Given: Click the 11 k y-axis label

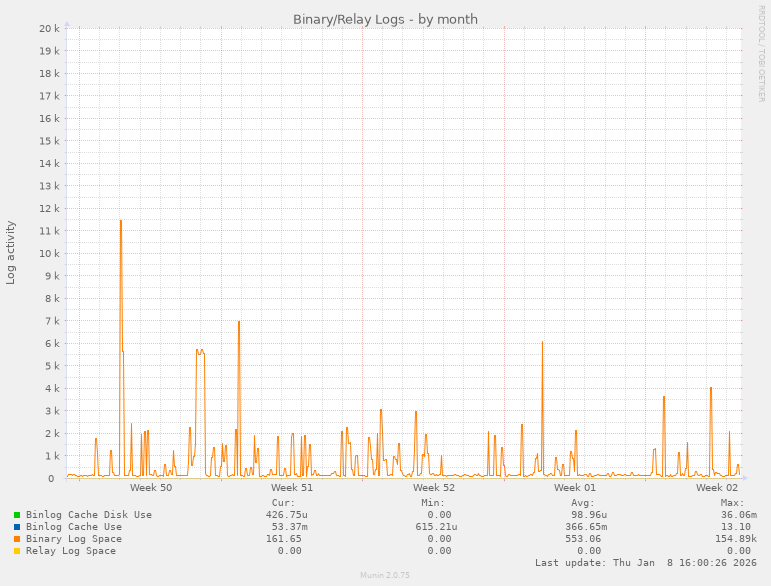Looking at the screenshot, I should pyautogui.click(x=49, y=231).
